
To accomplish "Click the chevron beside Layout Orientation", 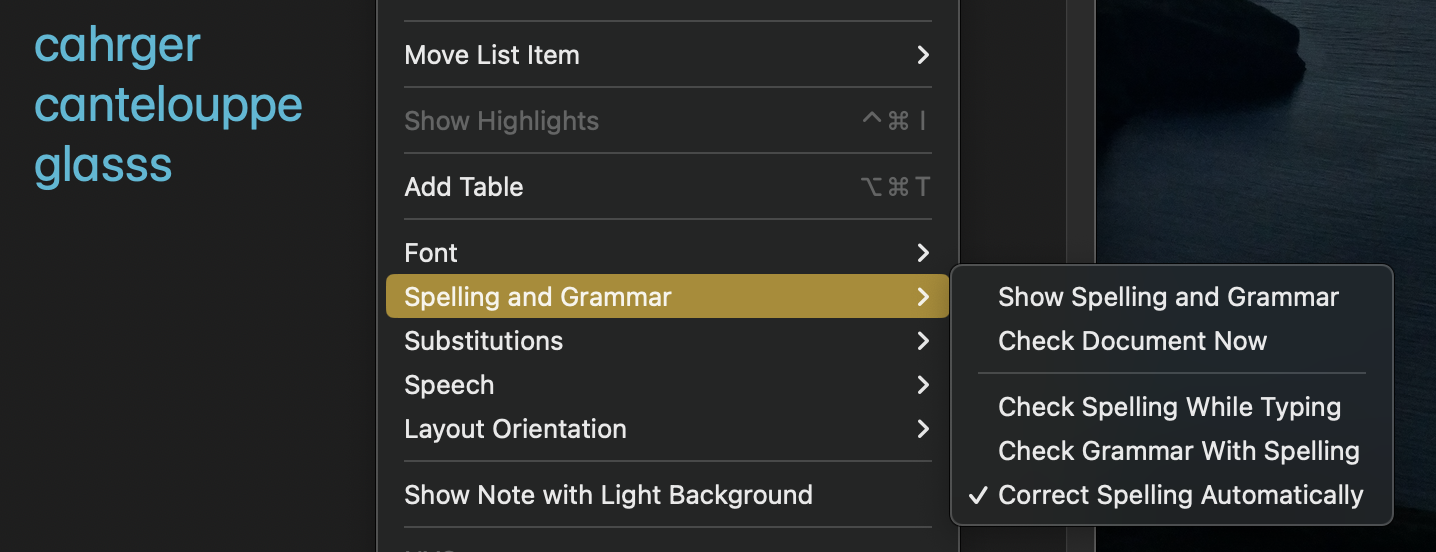I will [x=923, y=429].
